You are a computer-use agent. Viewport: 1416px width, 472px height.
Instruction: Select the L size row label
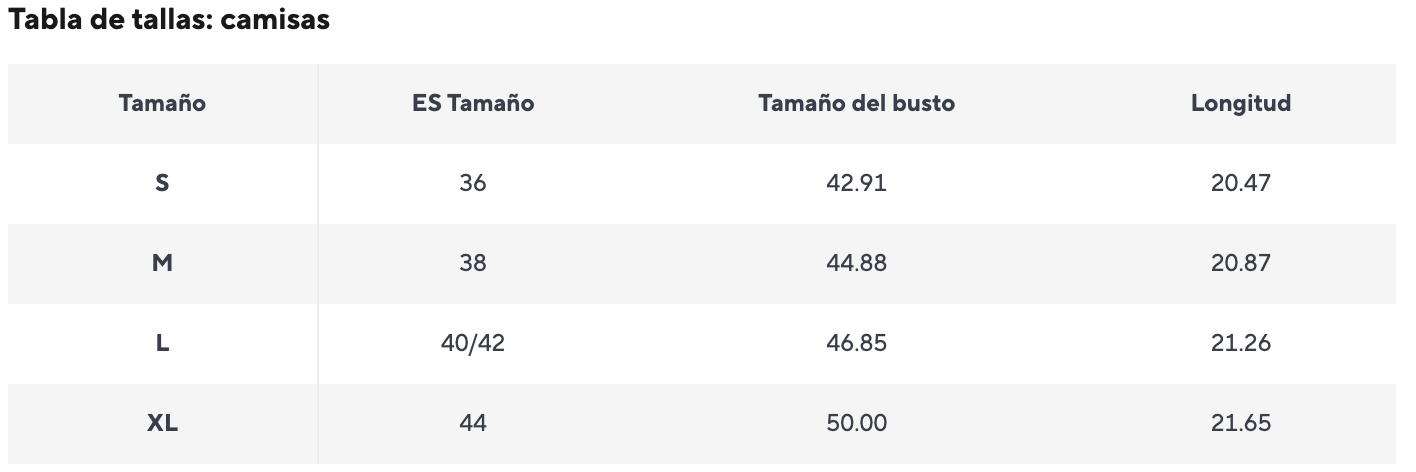[x=162, y=343]
